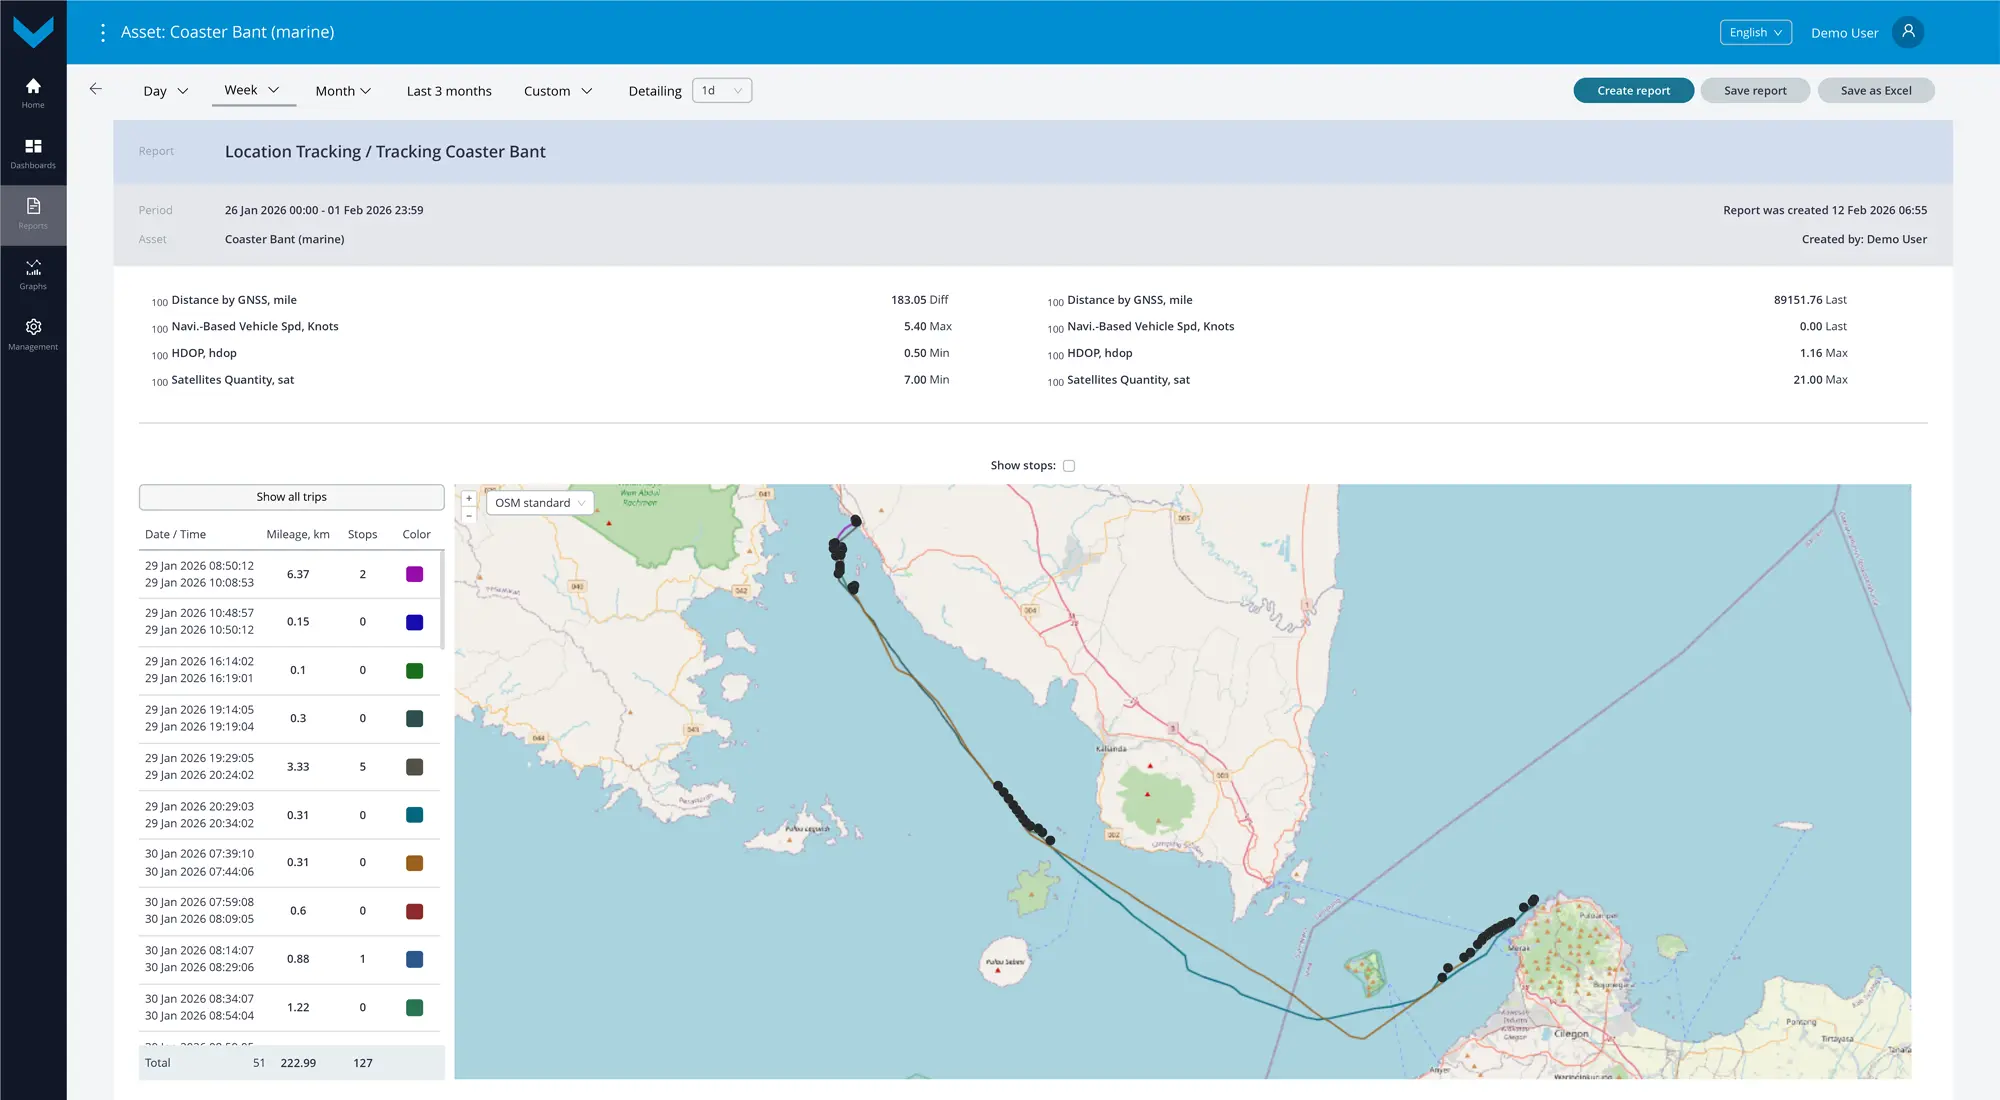Open the OSM standard map selector
This screenshot has width=2000, height=1100.
pos(540,503)
